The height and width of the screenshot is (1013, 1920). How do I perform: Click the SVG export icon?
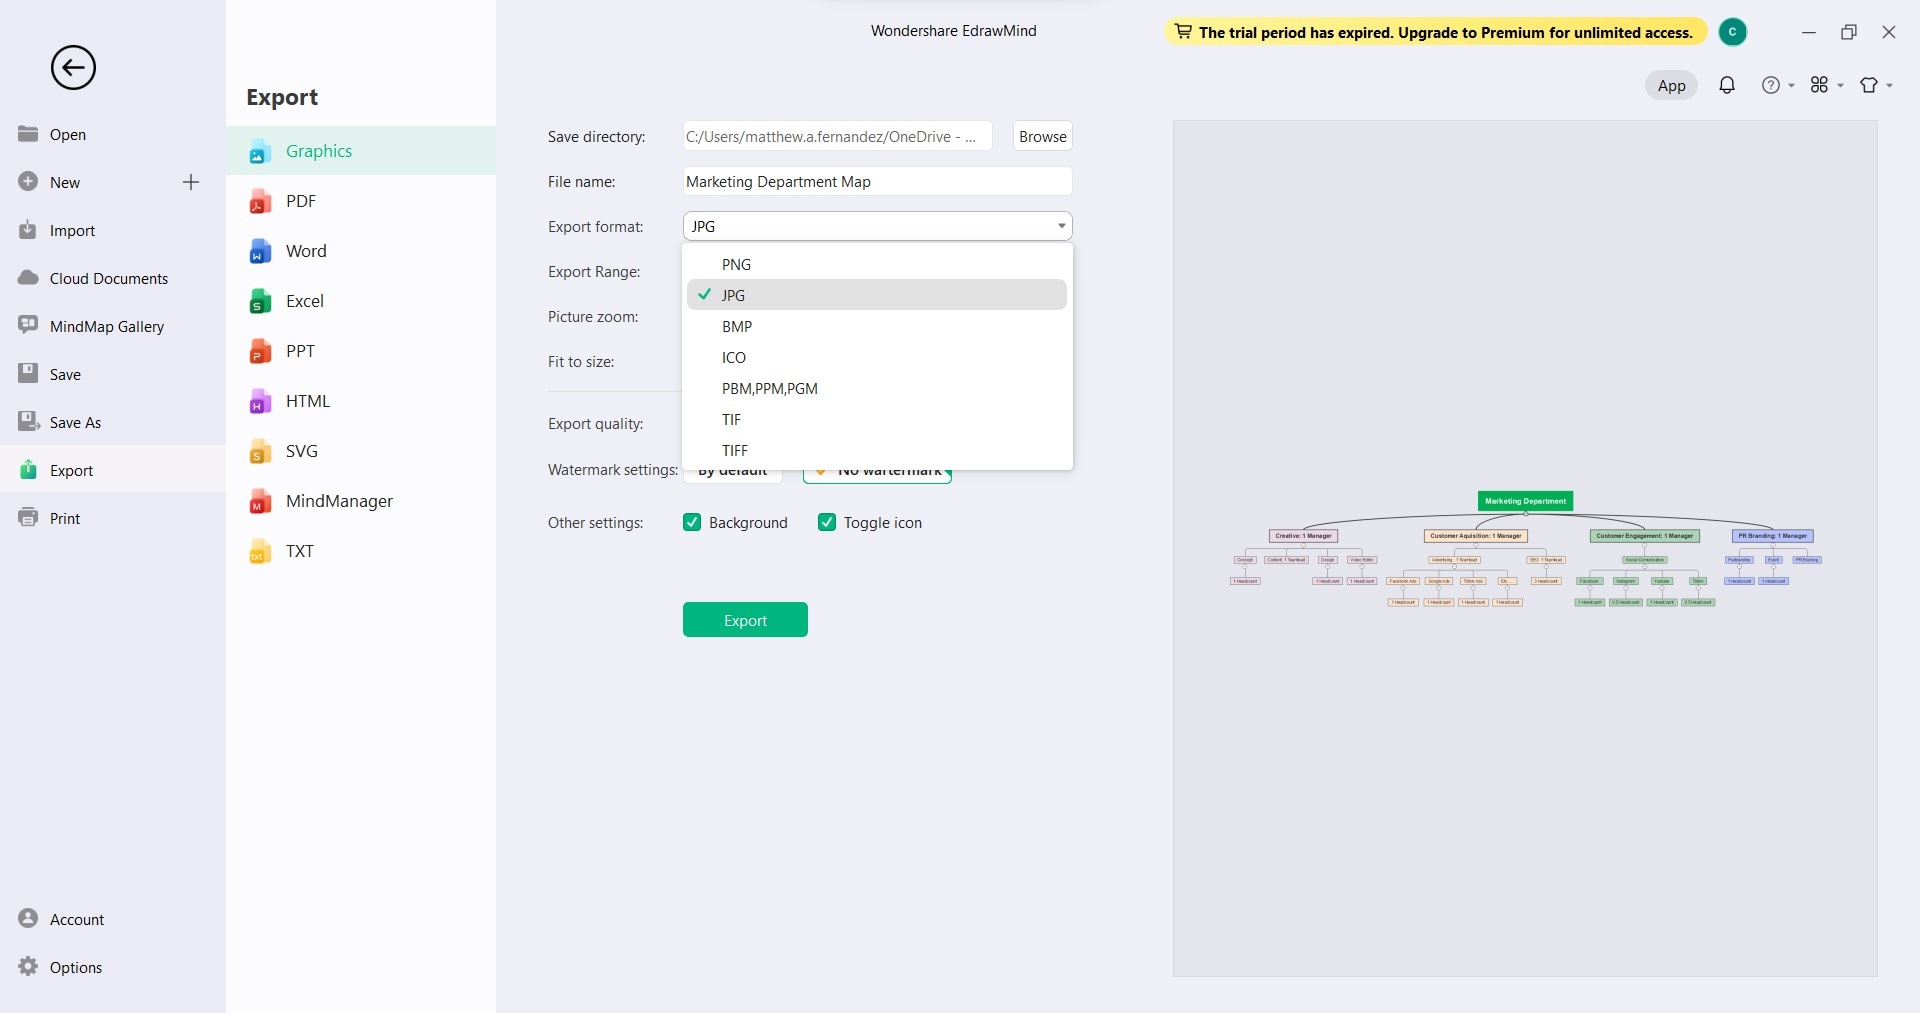point(260,451)
